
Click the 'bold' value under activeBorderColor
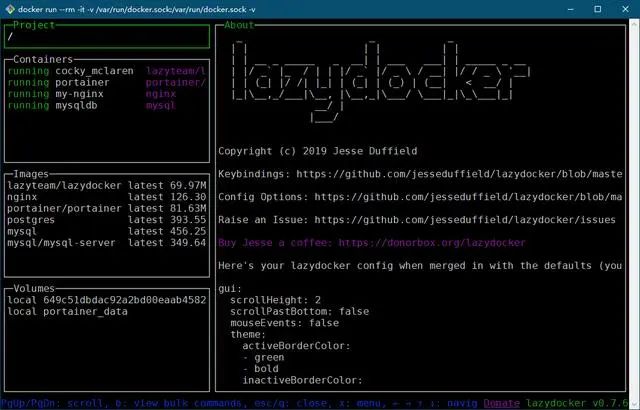(266, 368)
